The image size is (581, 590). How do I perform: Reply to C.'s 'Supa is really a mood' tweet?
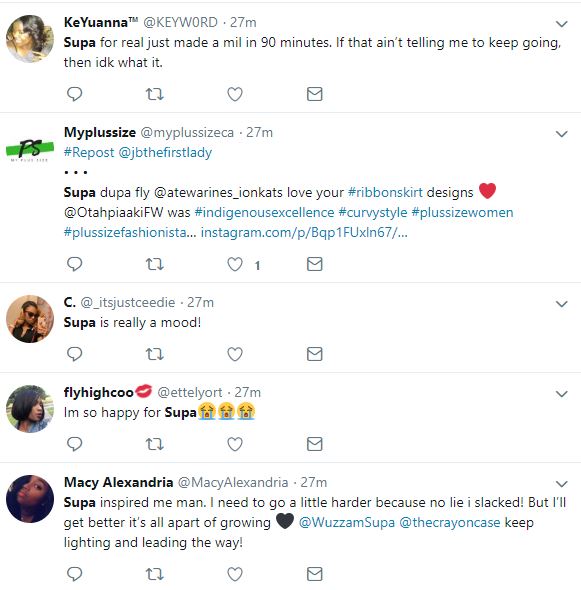point(74,354)
